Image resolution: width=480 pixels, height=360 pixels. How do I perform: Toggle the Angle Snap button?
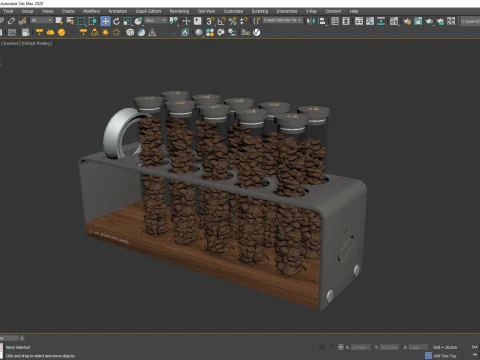click(221, 21)
